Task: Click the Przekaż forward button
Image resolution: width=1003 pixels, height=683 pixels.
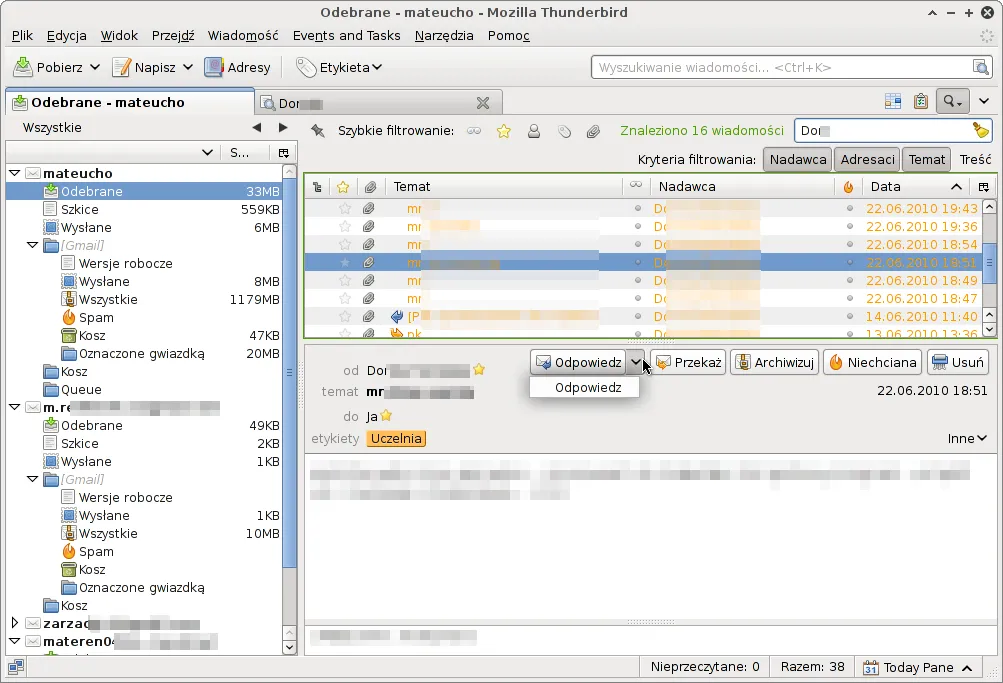Action: pyautogui.click(x=688, y=363)
